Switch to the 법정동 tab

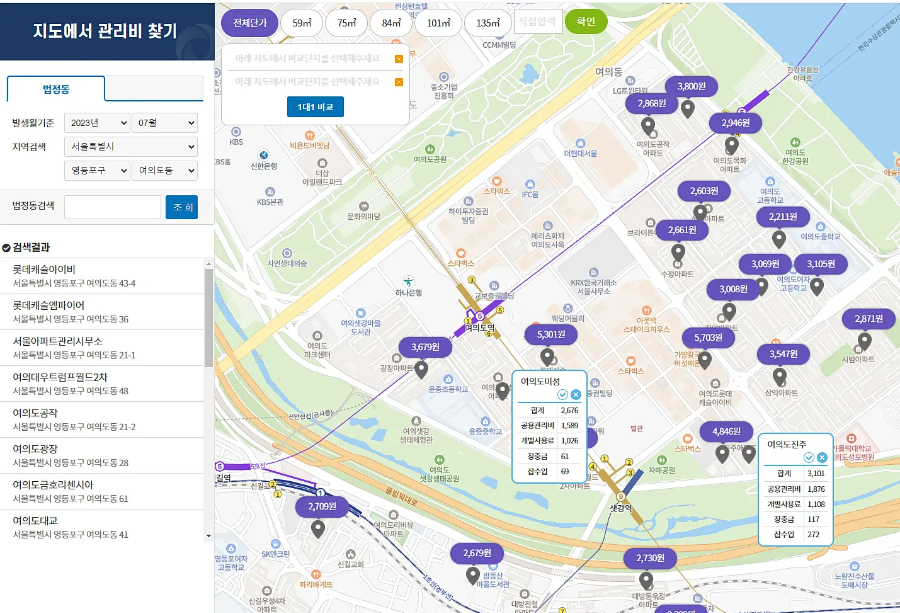(56, 89)
